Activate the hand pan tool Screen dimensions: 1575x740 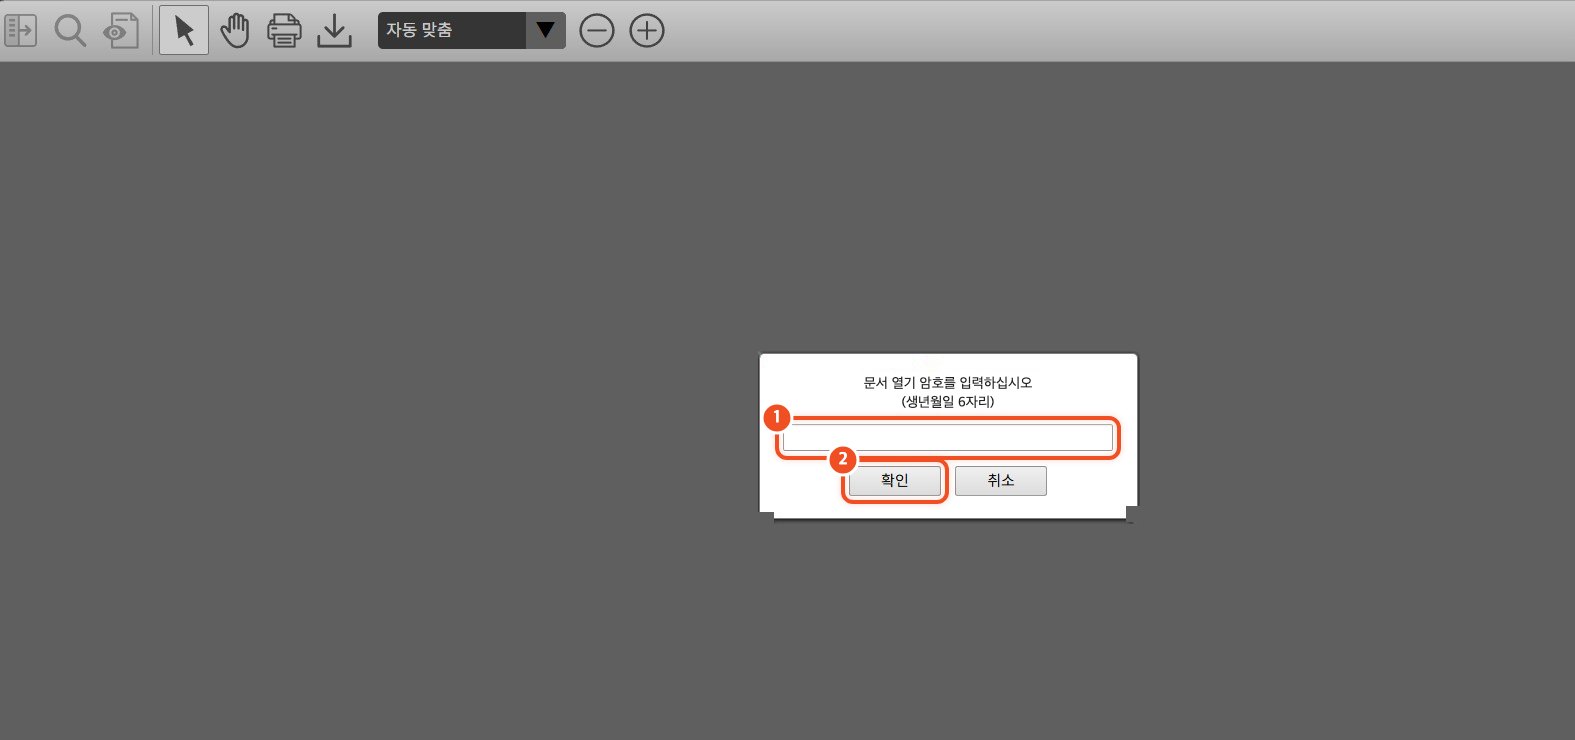(235, 30)
